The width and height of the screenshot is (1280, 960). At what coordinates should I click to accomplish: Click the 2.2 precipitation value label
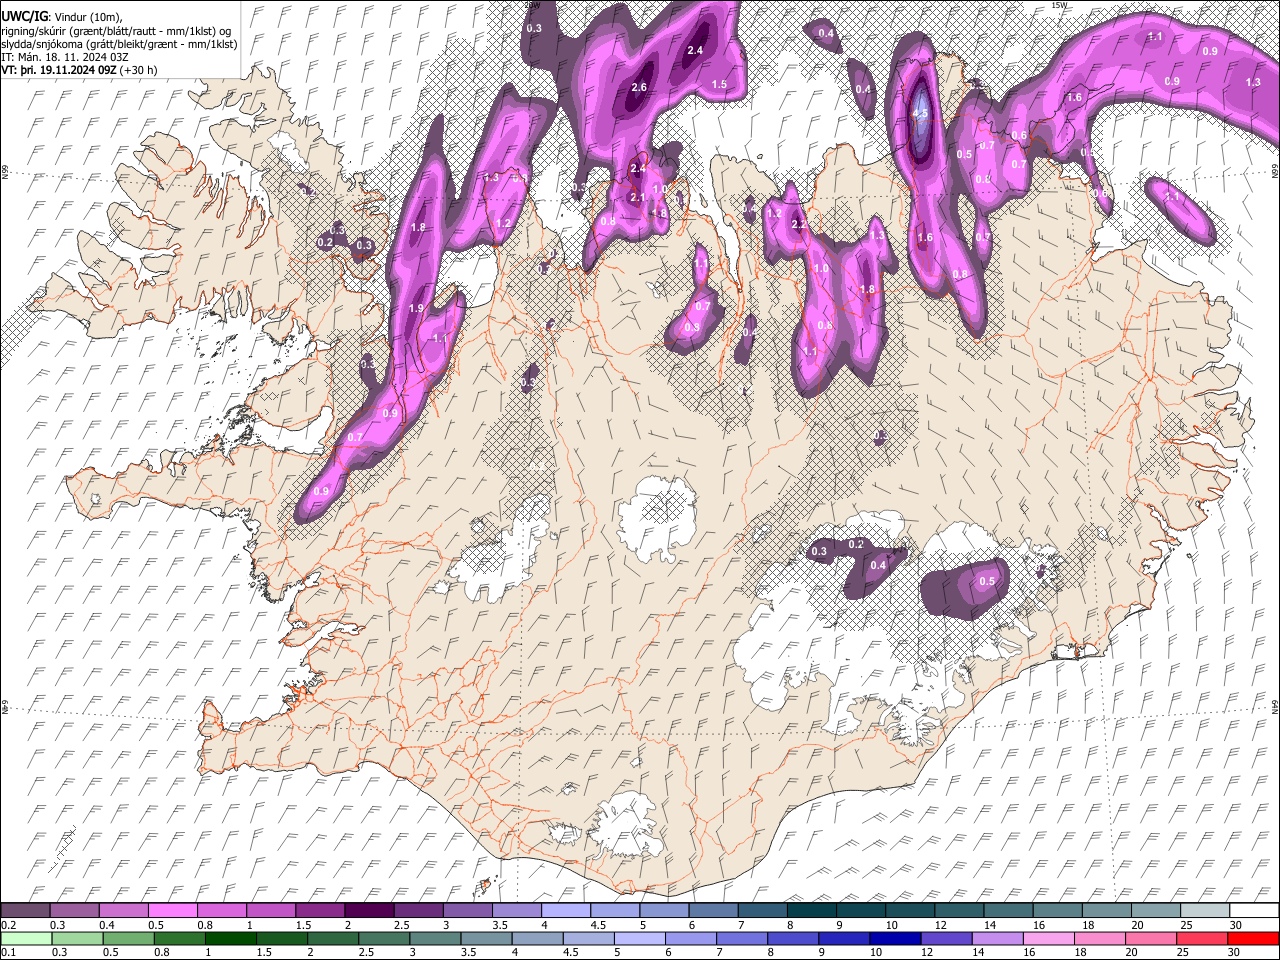[799, 224]
